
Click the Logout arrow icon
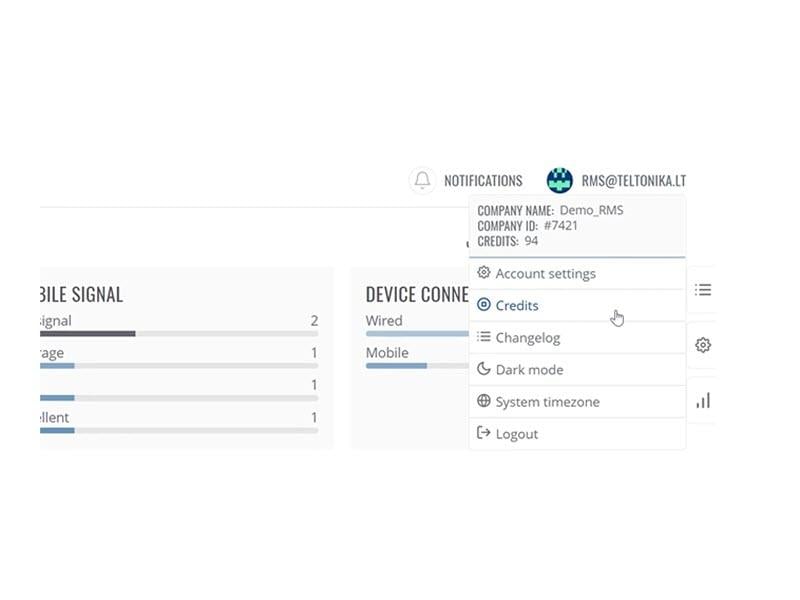483,433
